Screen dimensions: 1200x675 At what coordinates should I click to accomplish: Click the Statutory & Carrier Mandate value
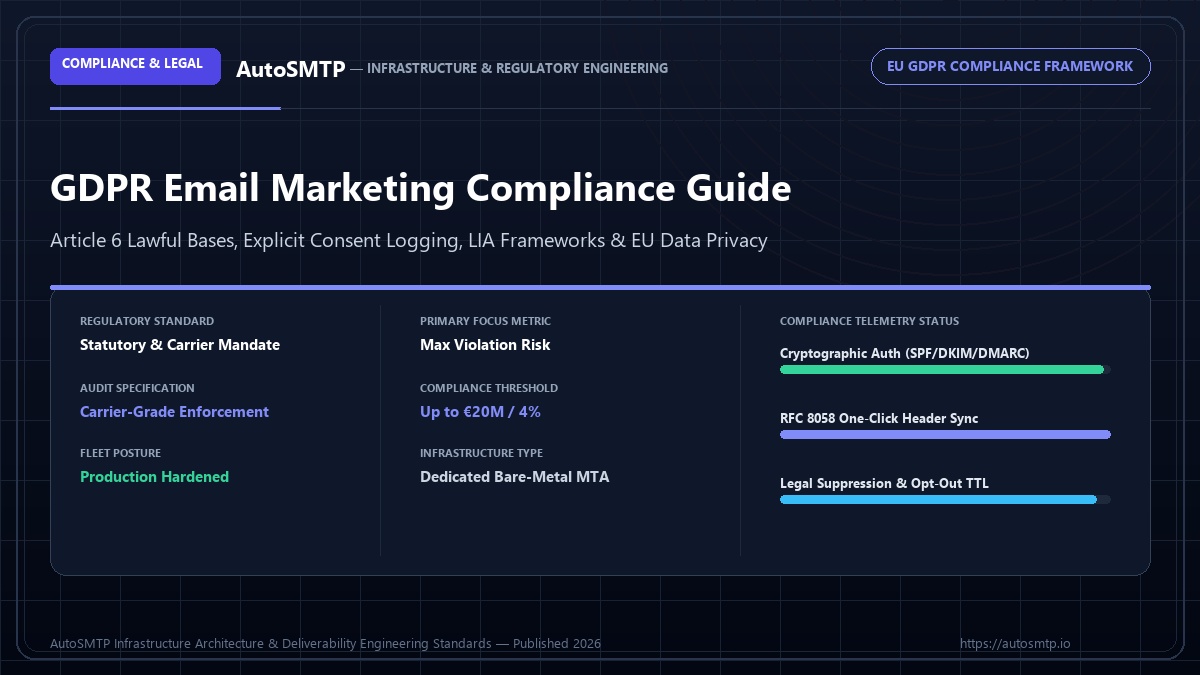click(x=180, y=345)
